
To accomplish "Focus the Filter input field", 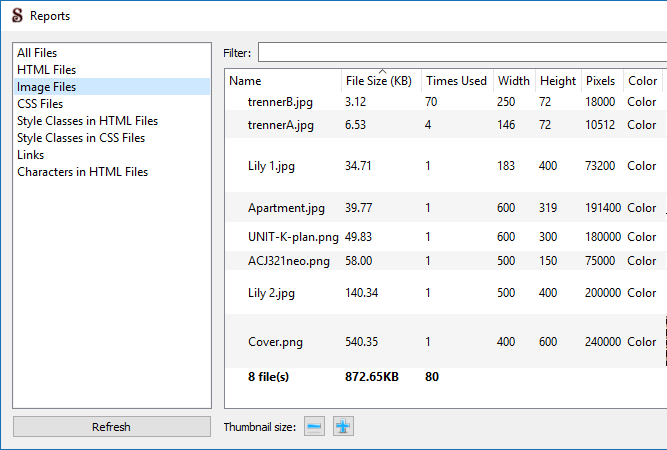I will click(462, 52).
